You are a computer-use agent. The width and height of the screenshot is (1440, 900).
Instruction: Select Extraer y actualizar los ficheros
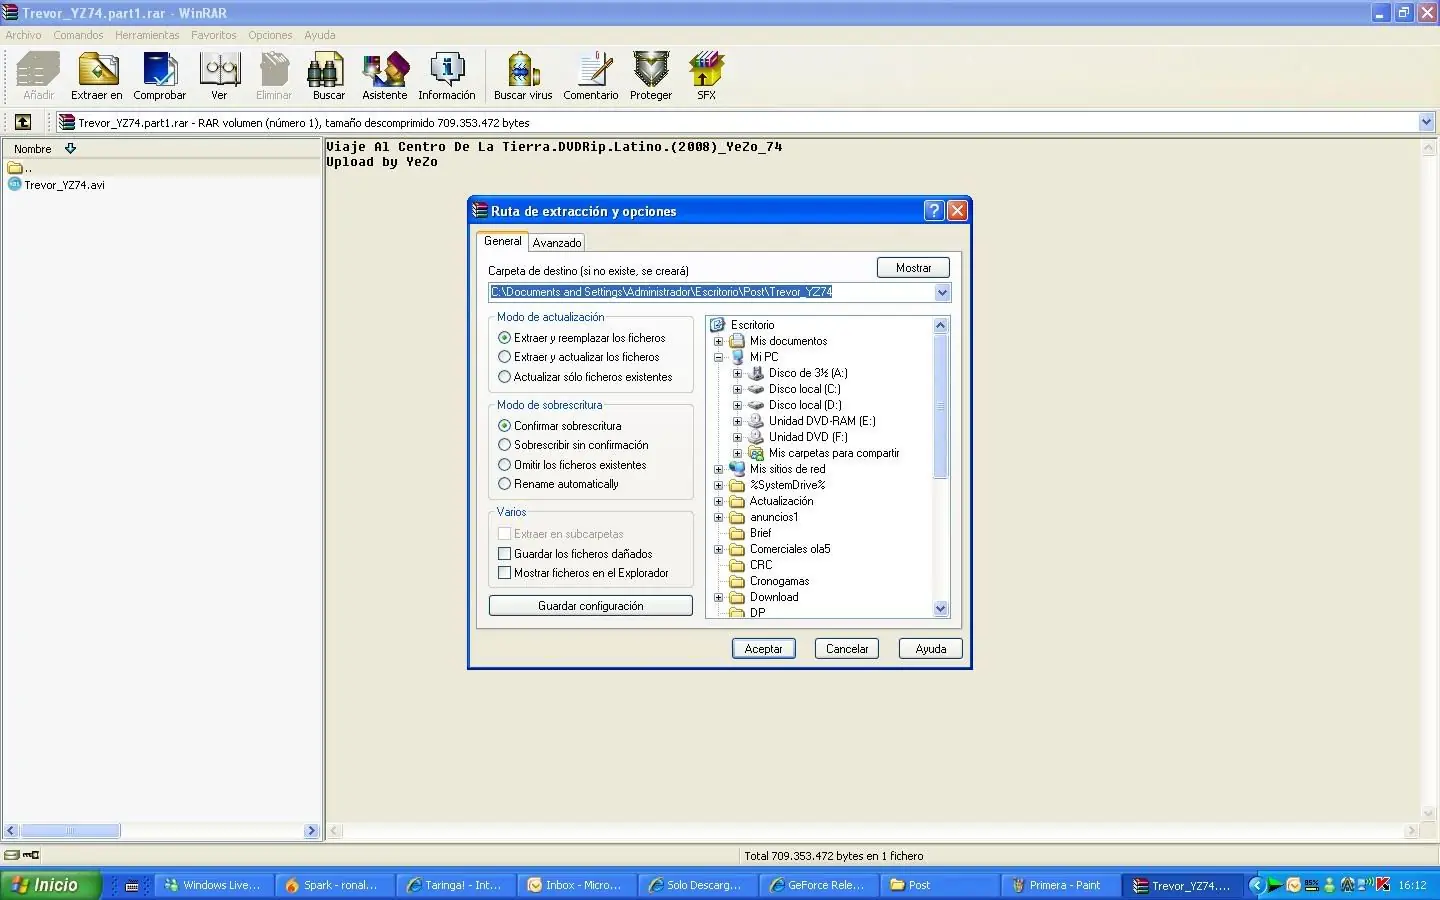(x=579, y=357)
